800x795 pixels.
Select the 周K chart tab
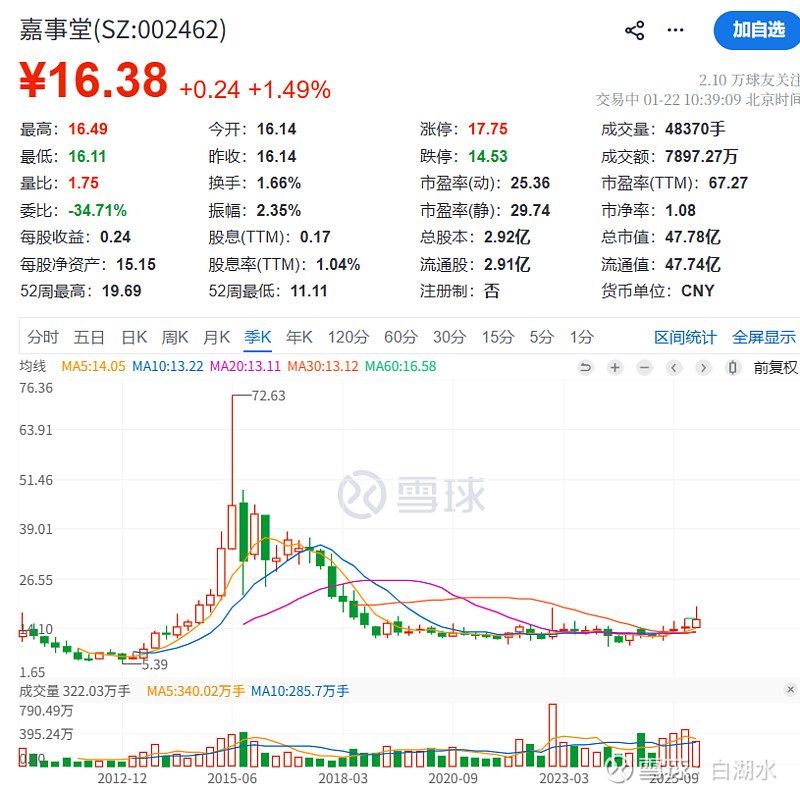(x=175, y=337)
